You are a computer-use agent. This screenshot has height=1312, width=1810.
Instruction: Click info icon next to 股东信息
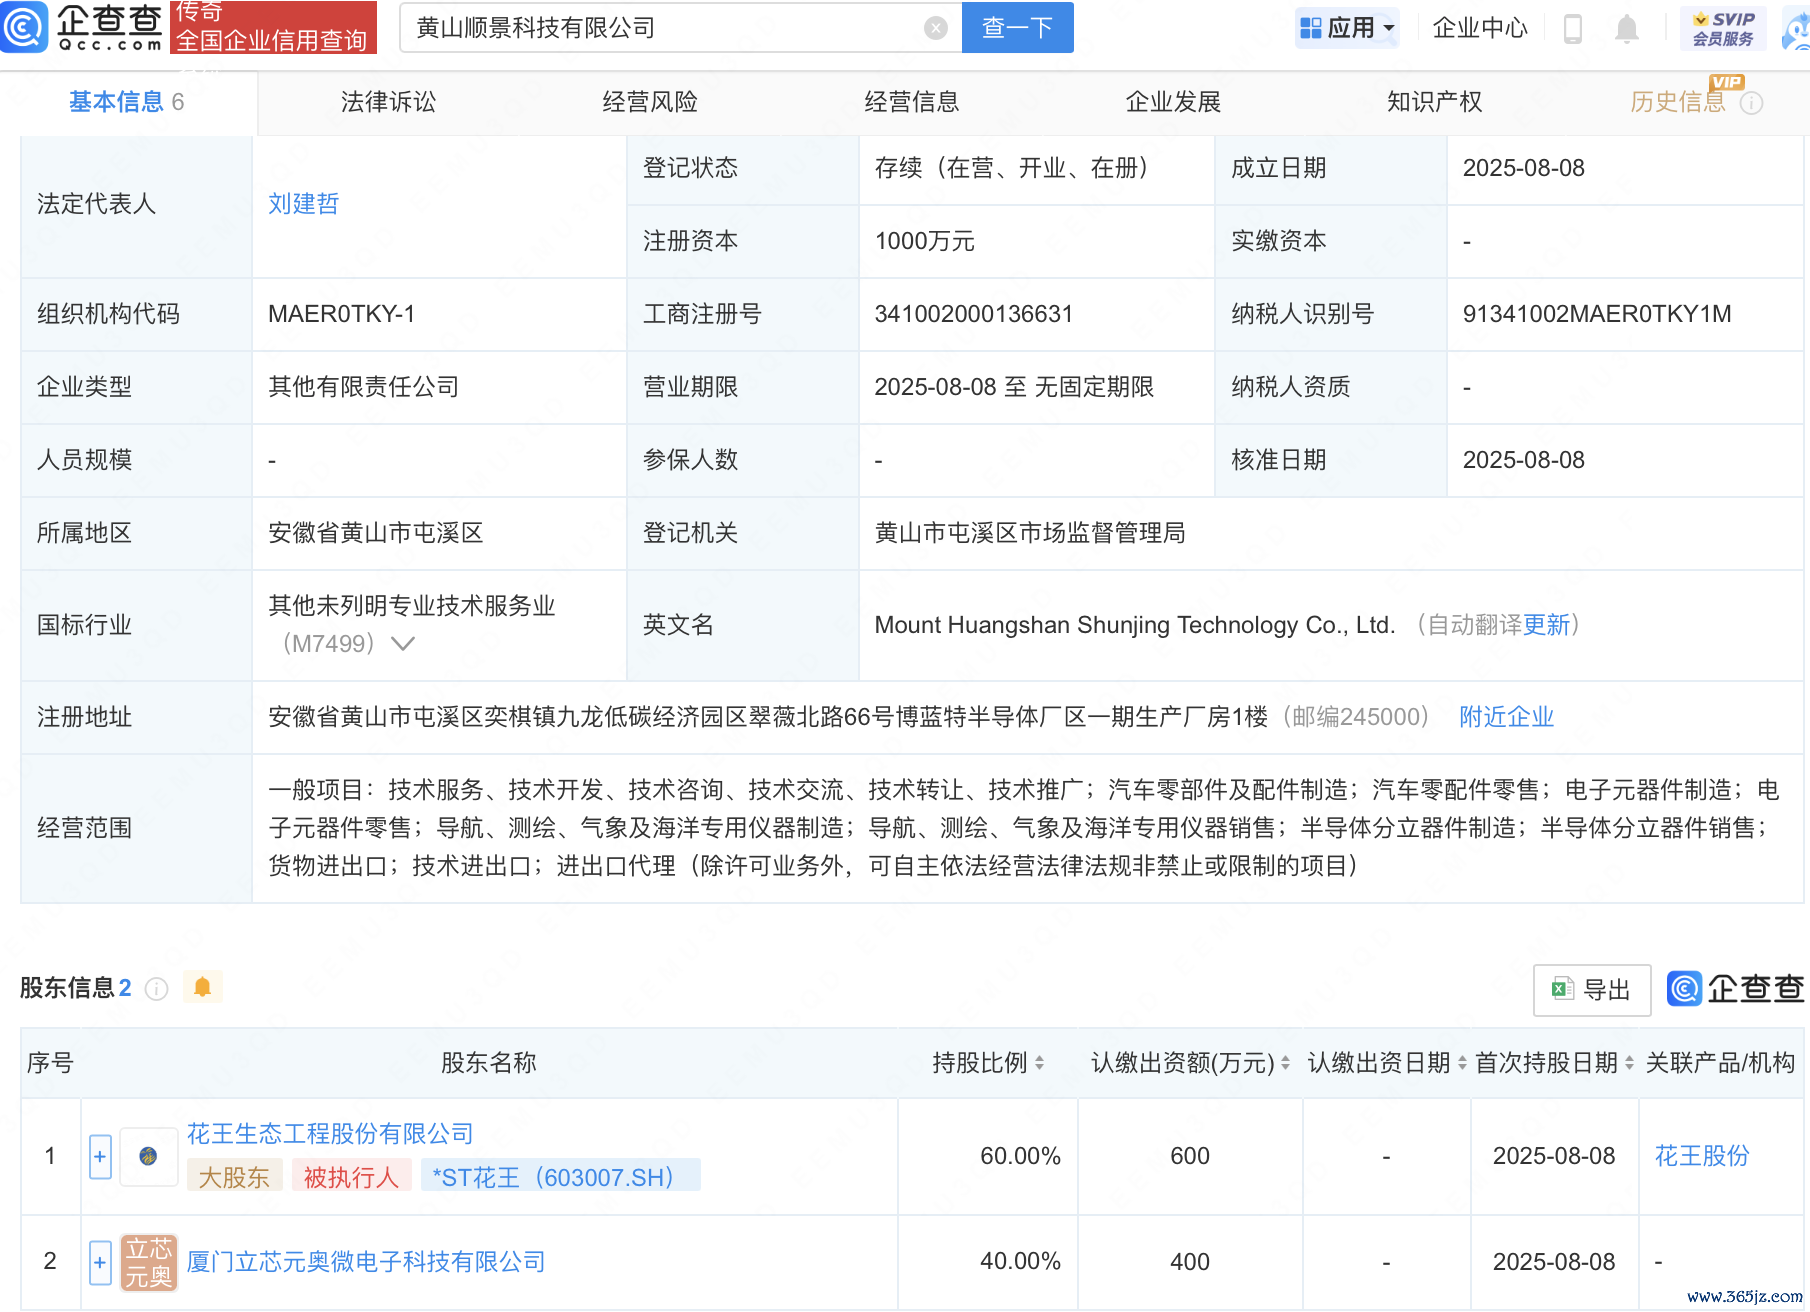(156, 989)
